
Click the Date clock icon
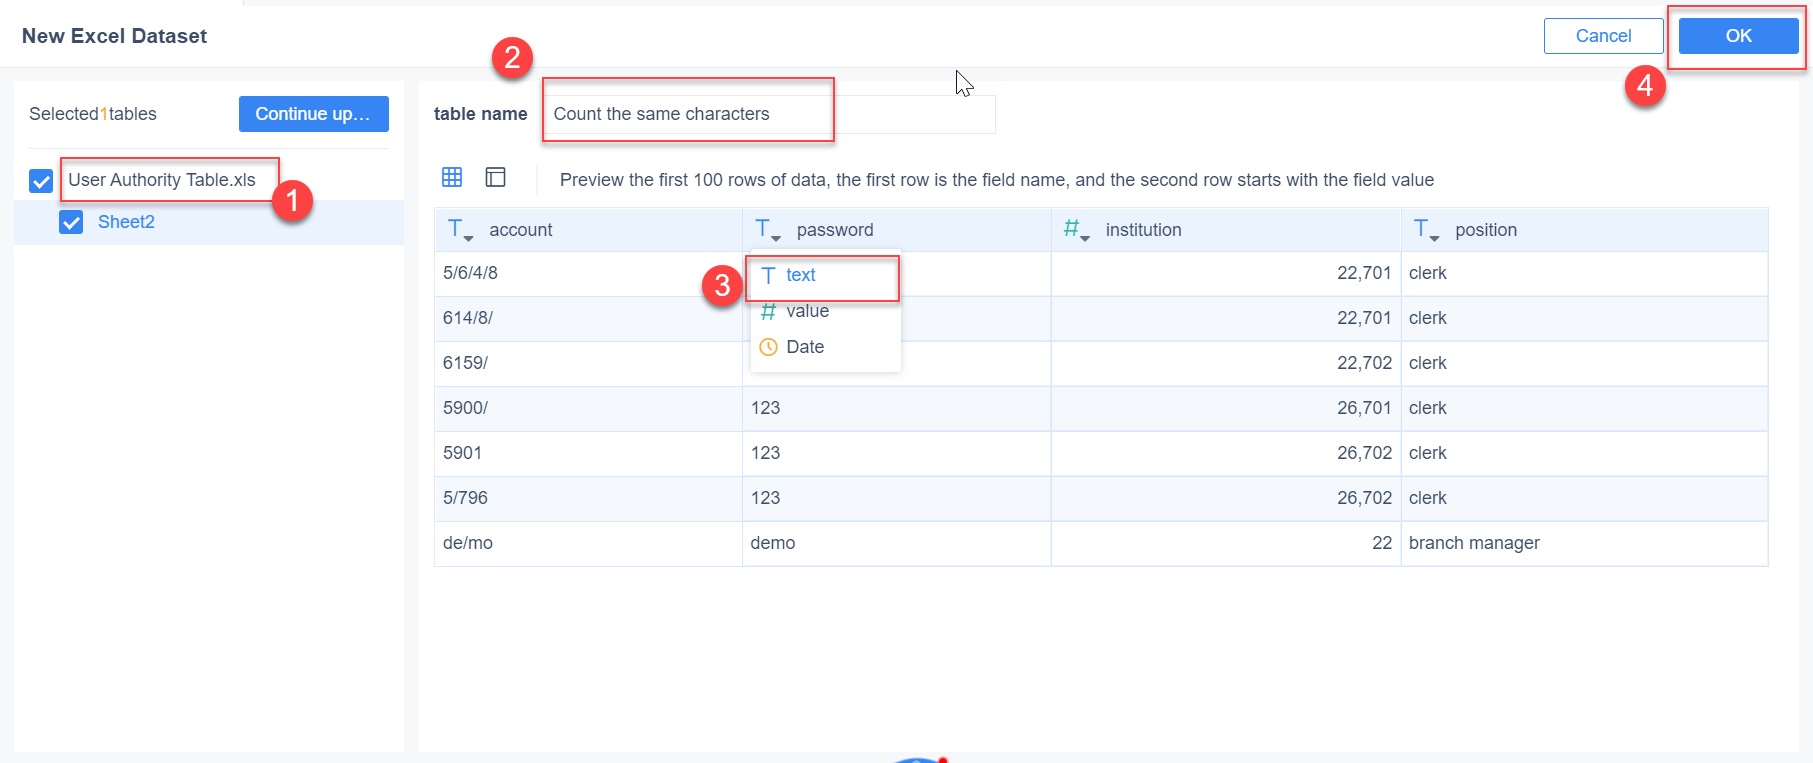point(768,347)
